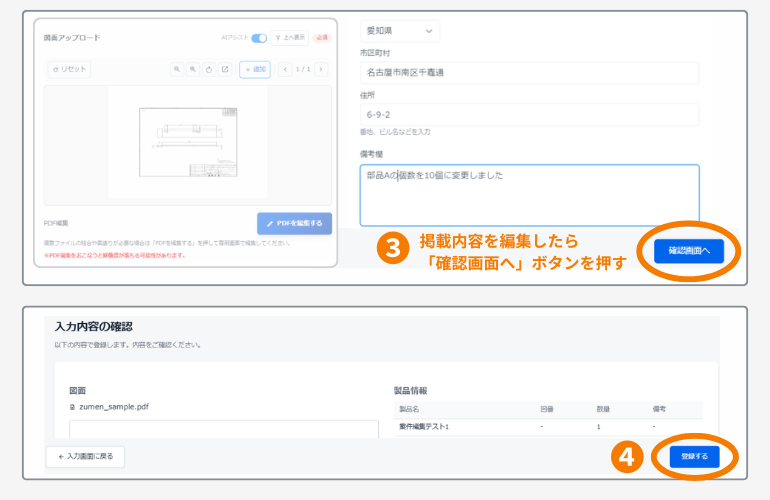This screenshot has width=770, height=500.
Task: Click the 必須 required badge
Action: pos(322,38)
